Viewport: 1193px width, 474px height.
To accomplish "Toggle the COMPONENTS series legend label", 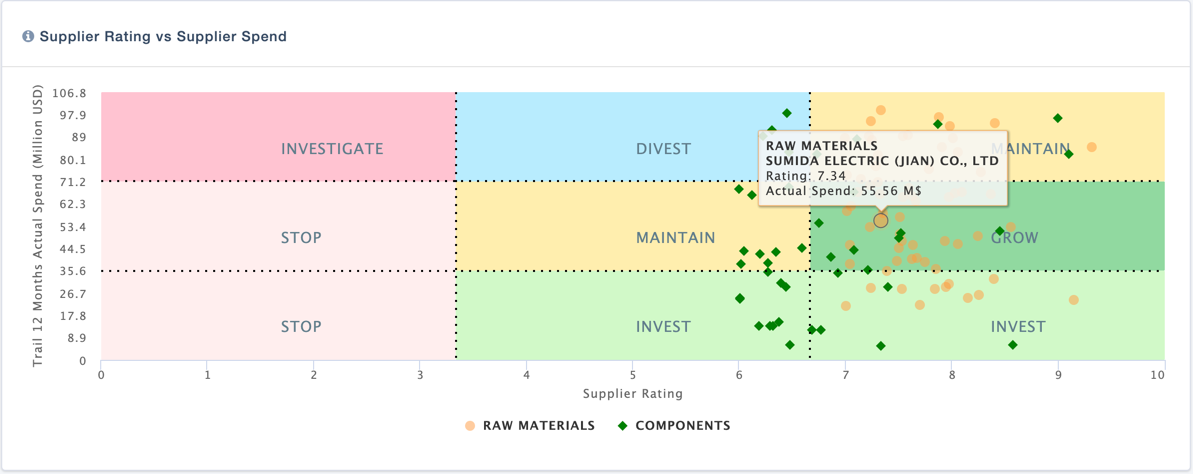I will pyautogui.click(x=682, y=426).
